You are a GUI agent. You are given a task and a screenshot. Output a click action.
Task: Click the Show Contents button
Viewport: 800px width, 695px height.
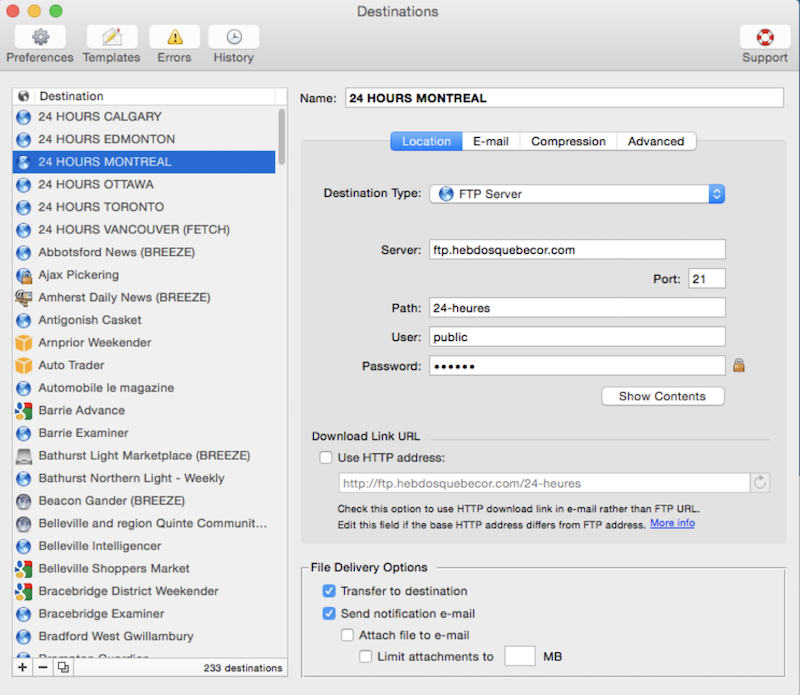tap(662, 396)
